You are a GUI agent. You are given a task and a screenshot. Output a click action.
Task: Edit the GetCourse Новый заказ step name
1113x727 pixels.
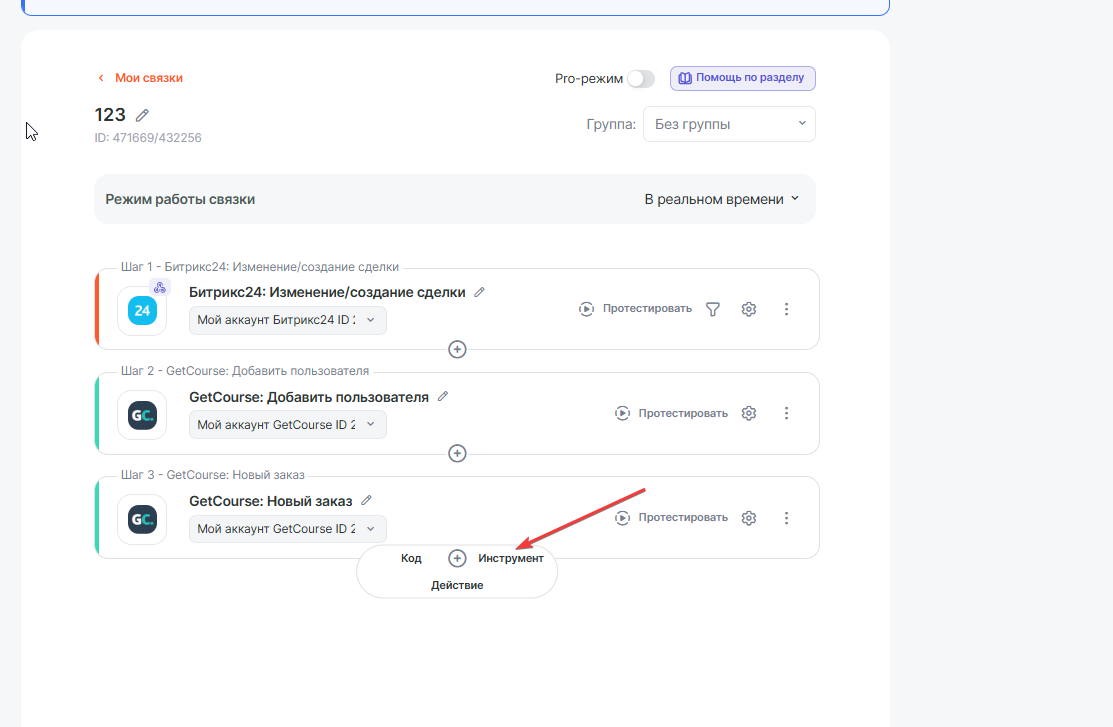click(366, 500)
